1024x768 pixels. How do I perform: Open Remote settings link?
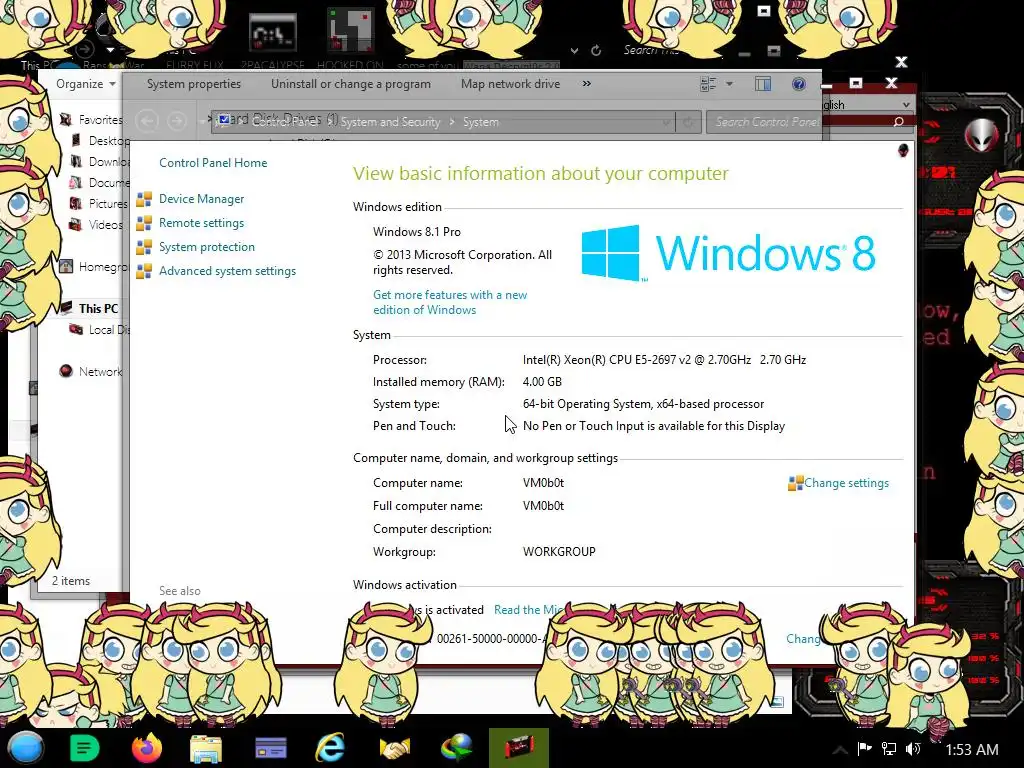(201, 223)
